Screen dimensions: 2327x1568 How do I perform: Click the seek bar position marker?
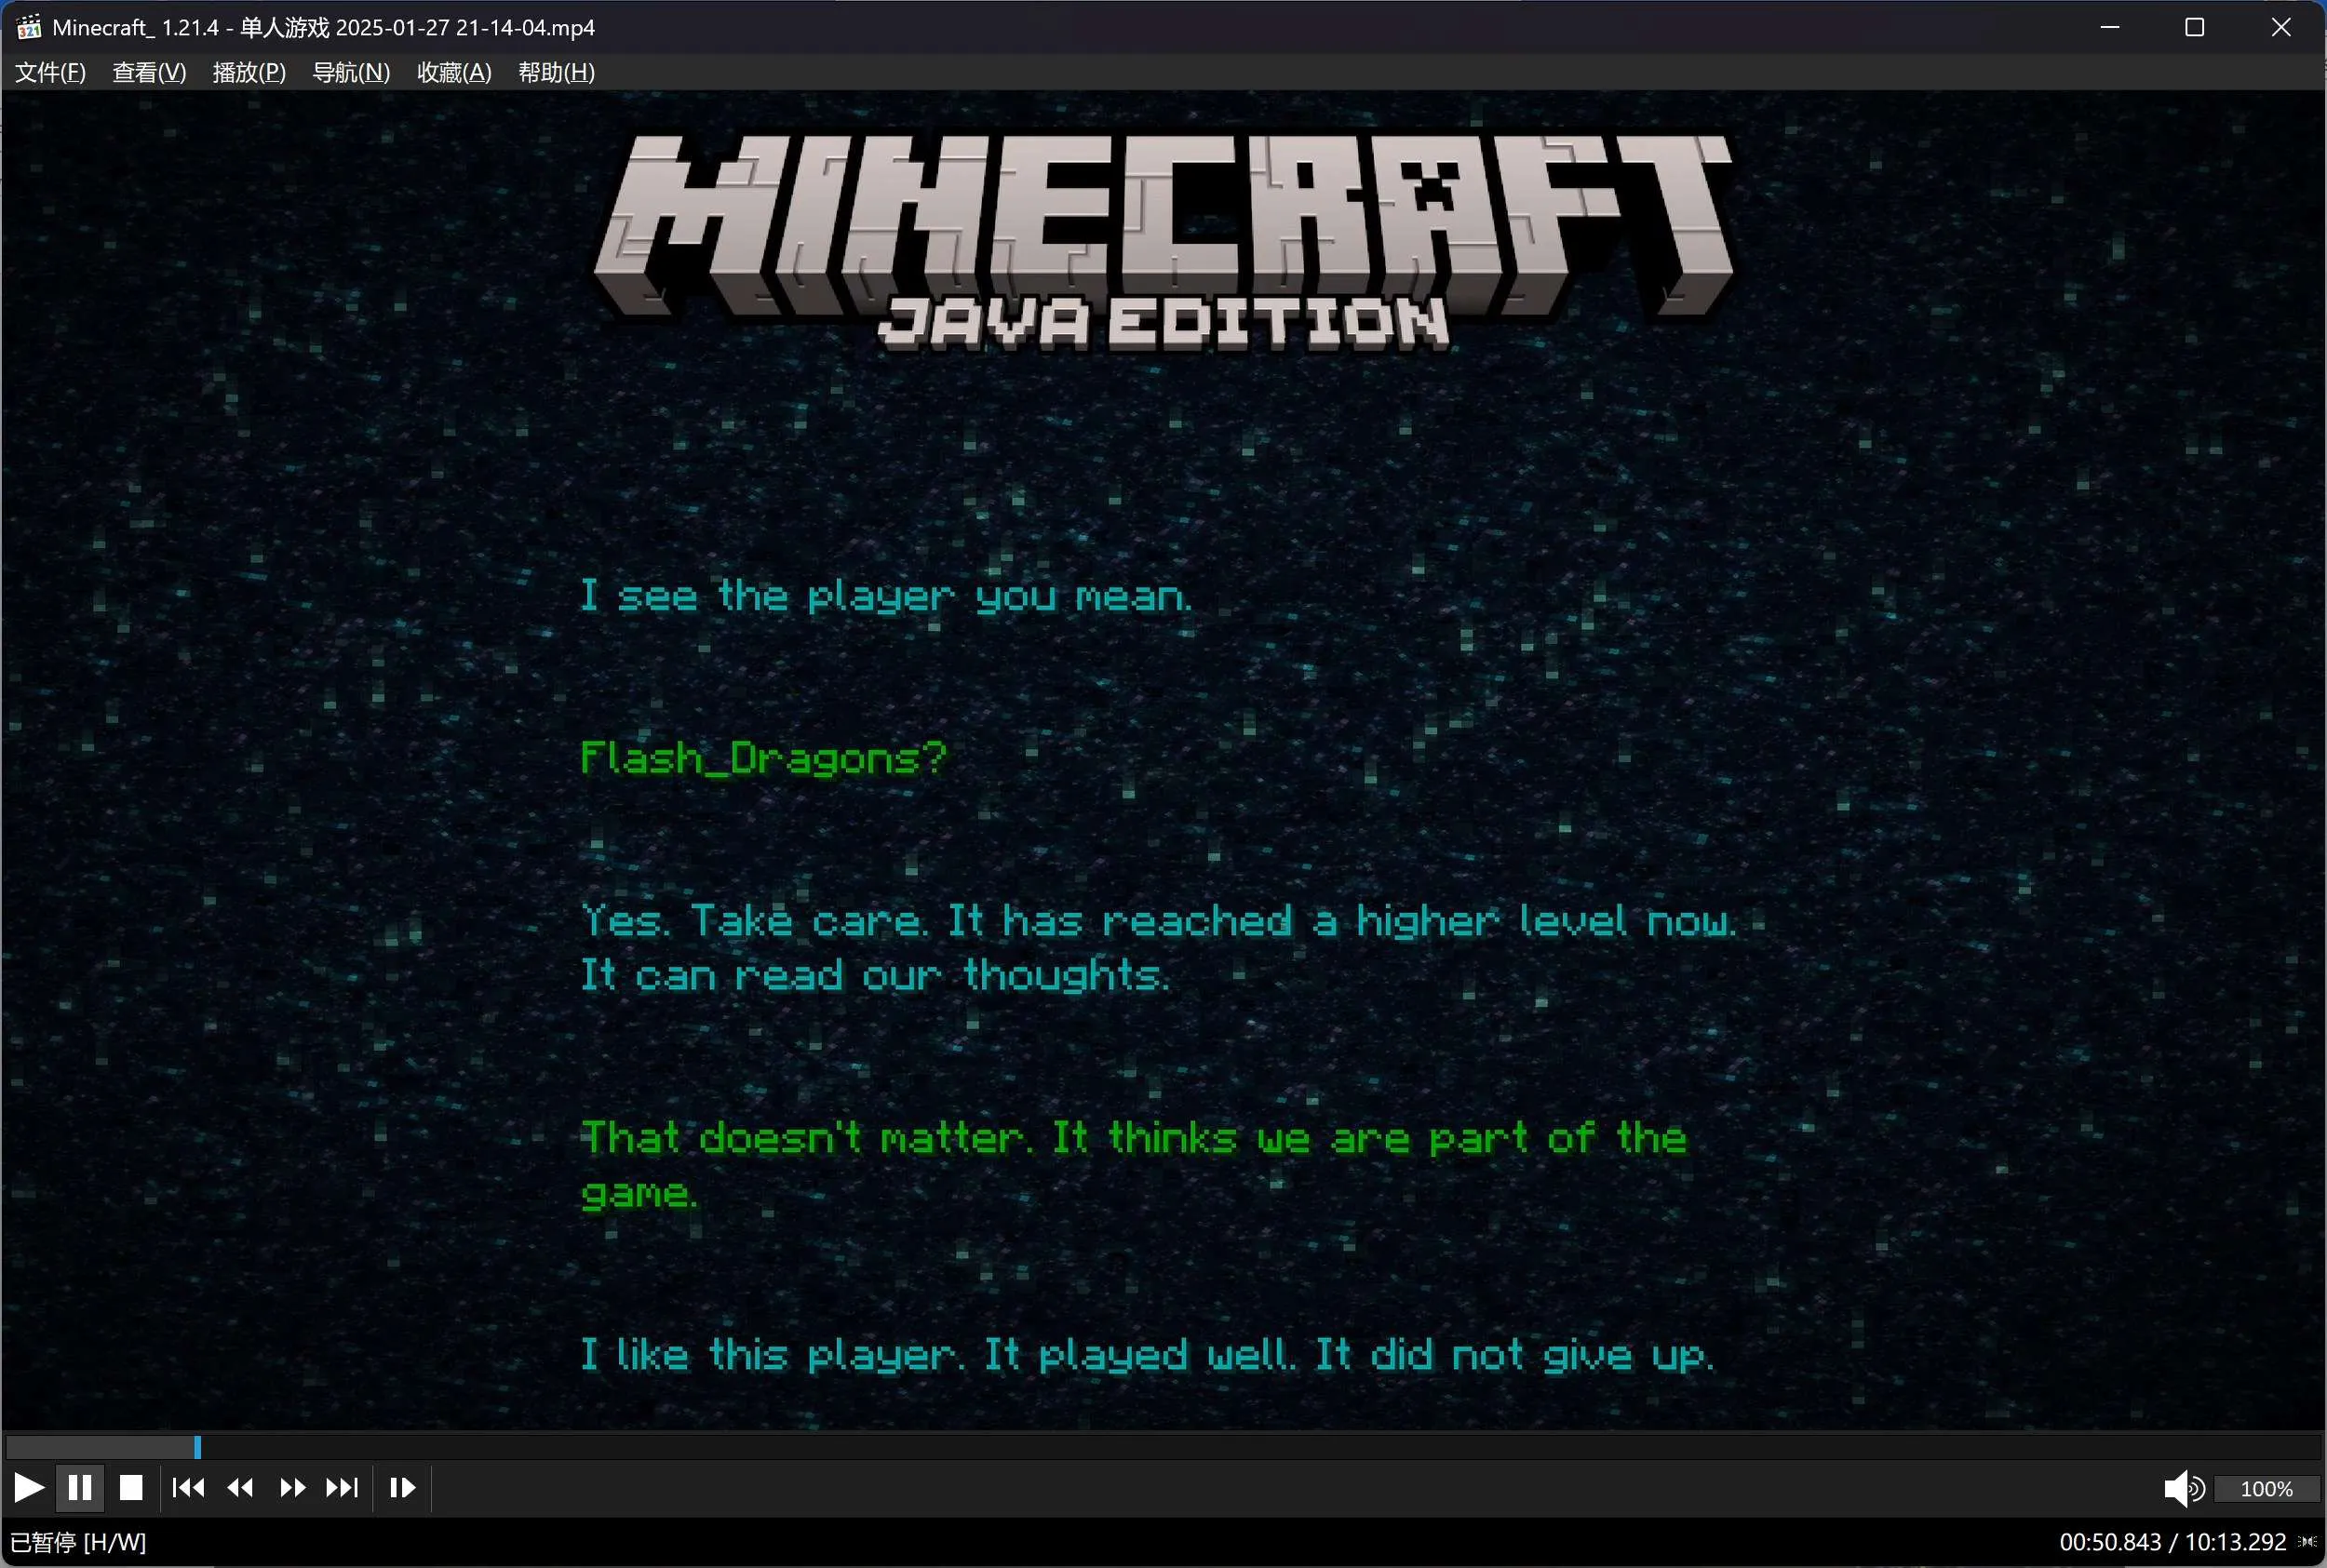coord(197,1447)
